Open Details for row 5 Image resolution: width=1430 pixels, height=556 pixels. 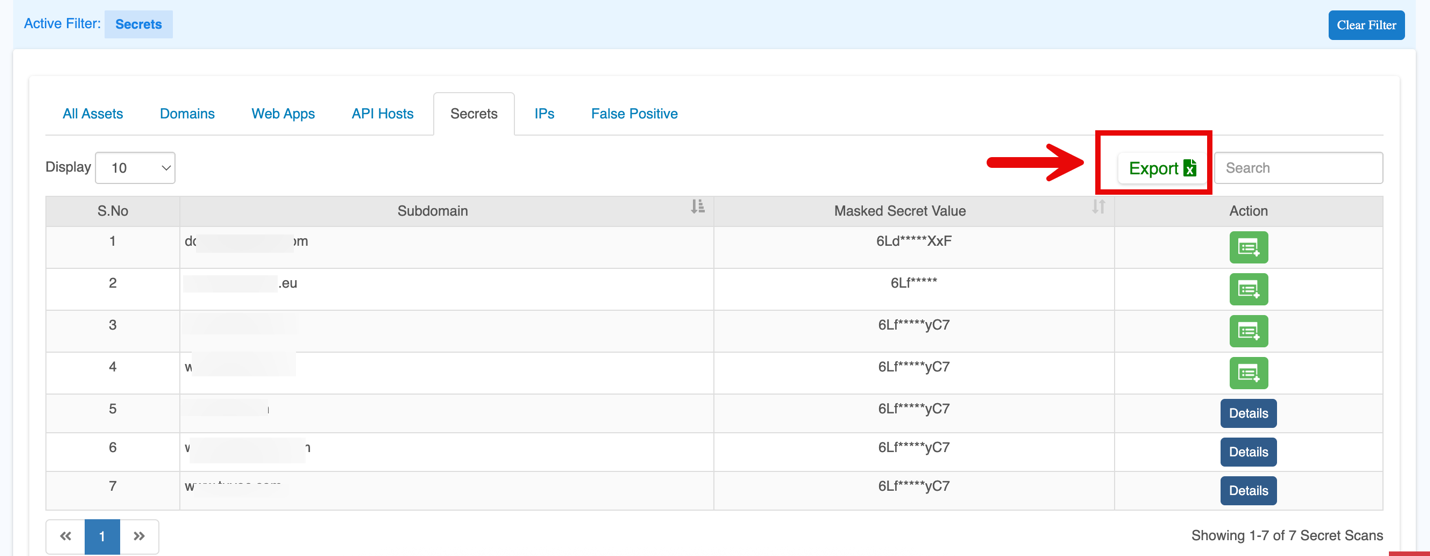point(1248,413)
